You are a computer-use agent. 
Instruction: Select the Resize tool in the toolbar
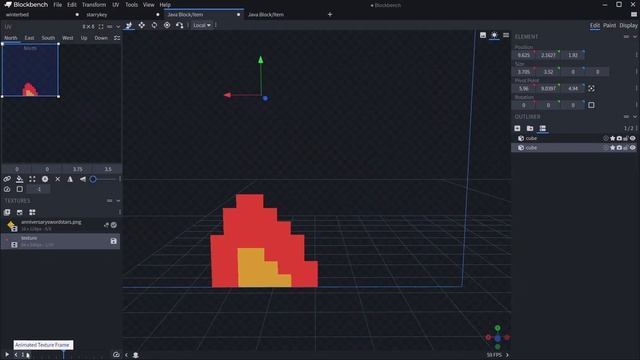[x=129, y=25]
